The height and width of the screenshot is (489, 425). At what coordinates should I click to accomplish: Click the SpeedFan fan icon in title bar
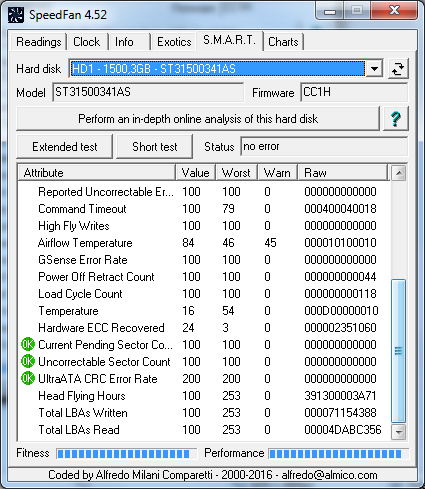[16, 15]
